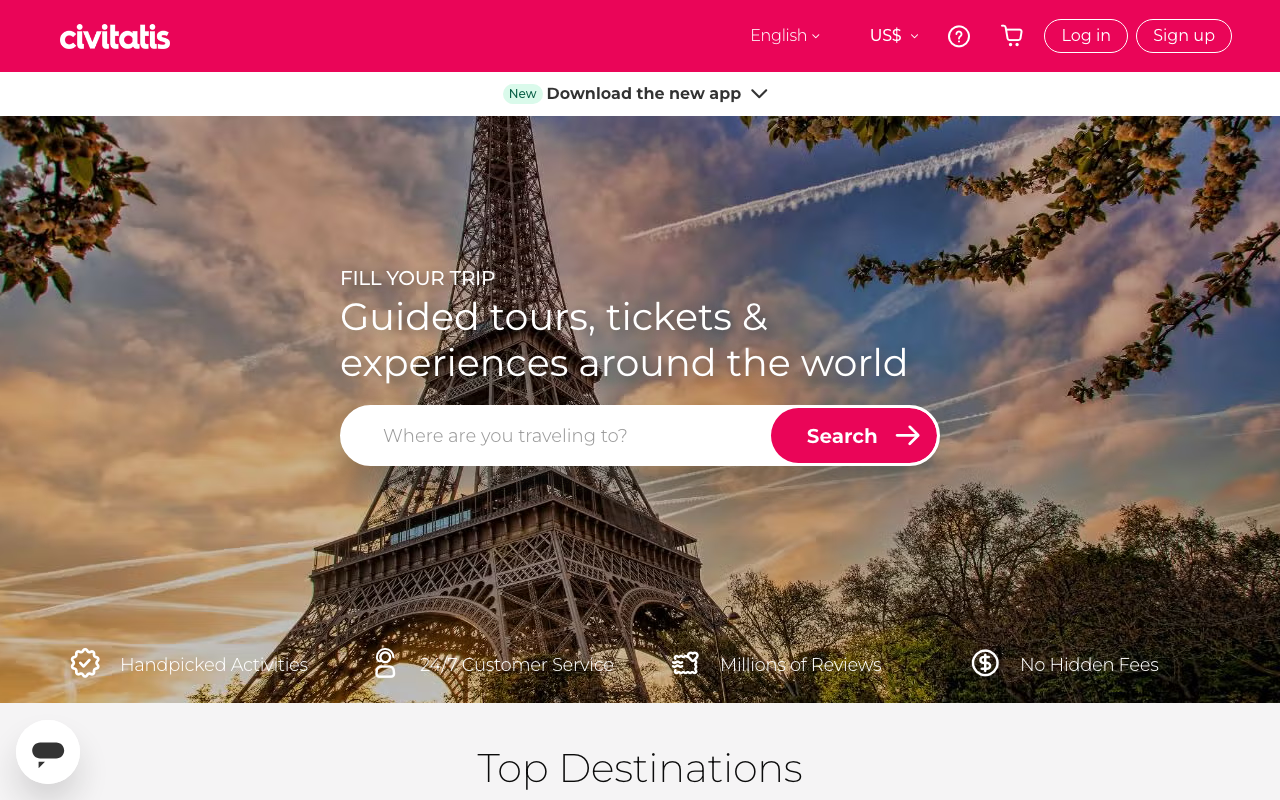1280x800 pixels.
Task: Click the green New badge
Action: (523, 93)
